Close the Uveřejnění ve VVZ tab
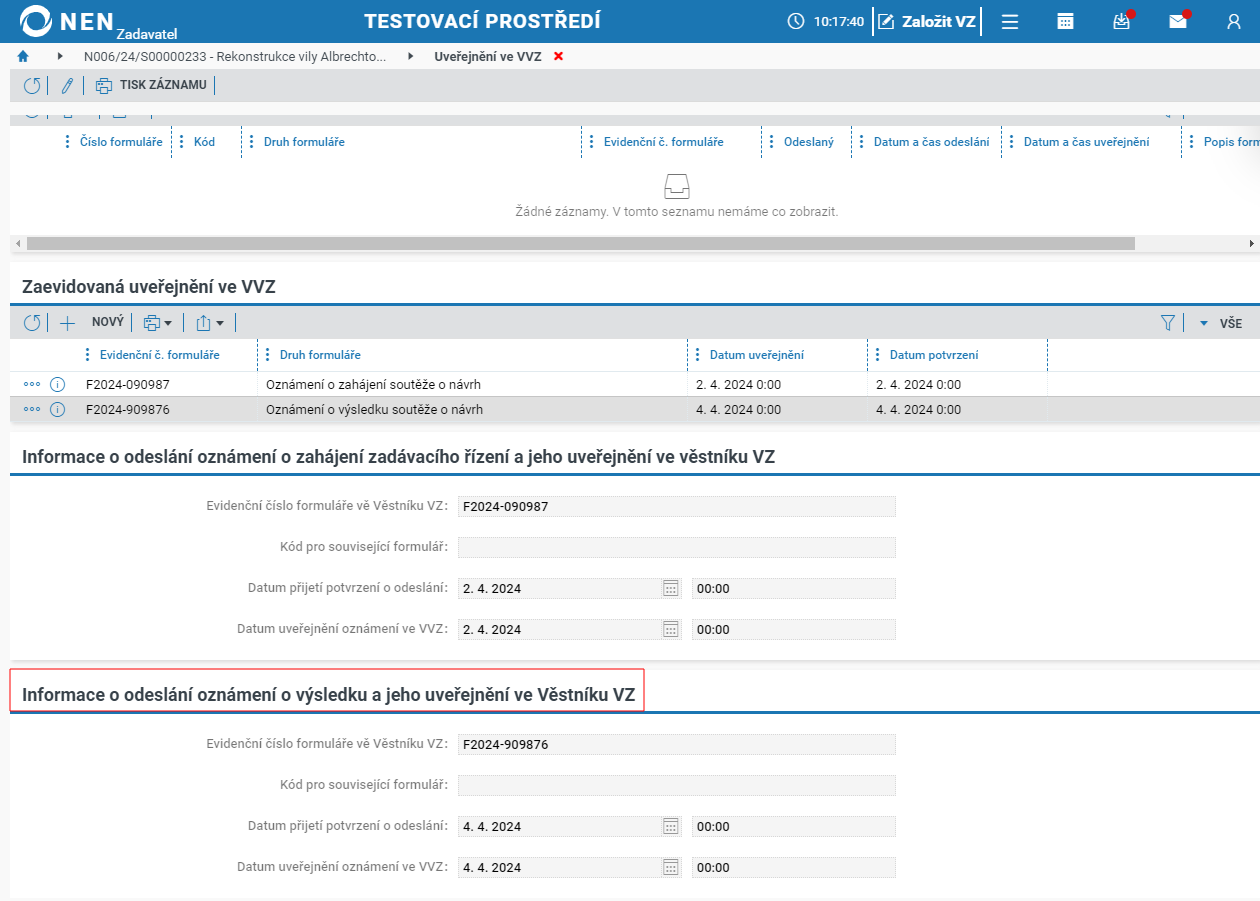The image size is (1260, 901). [x=558, y=57]
